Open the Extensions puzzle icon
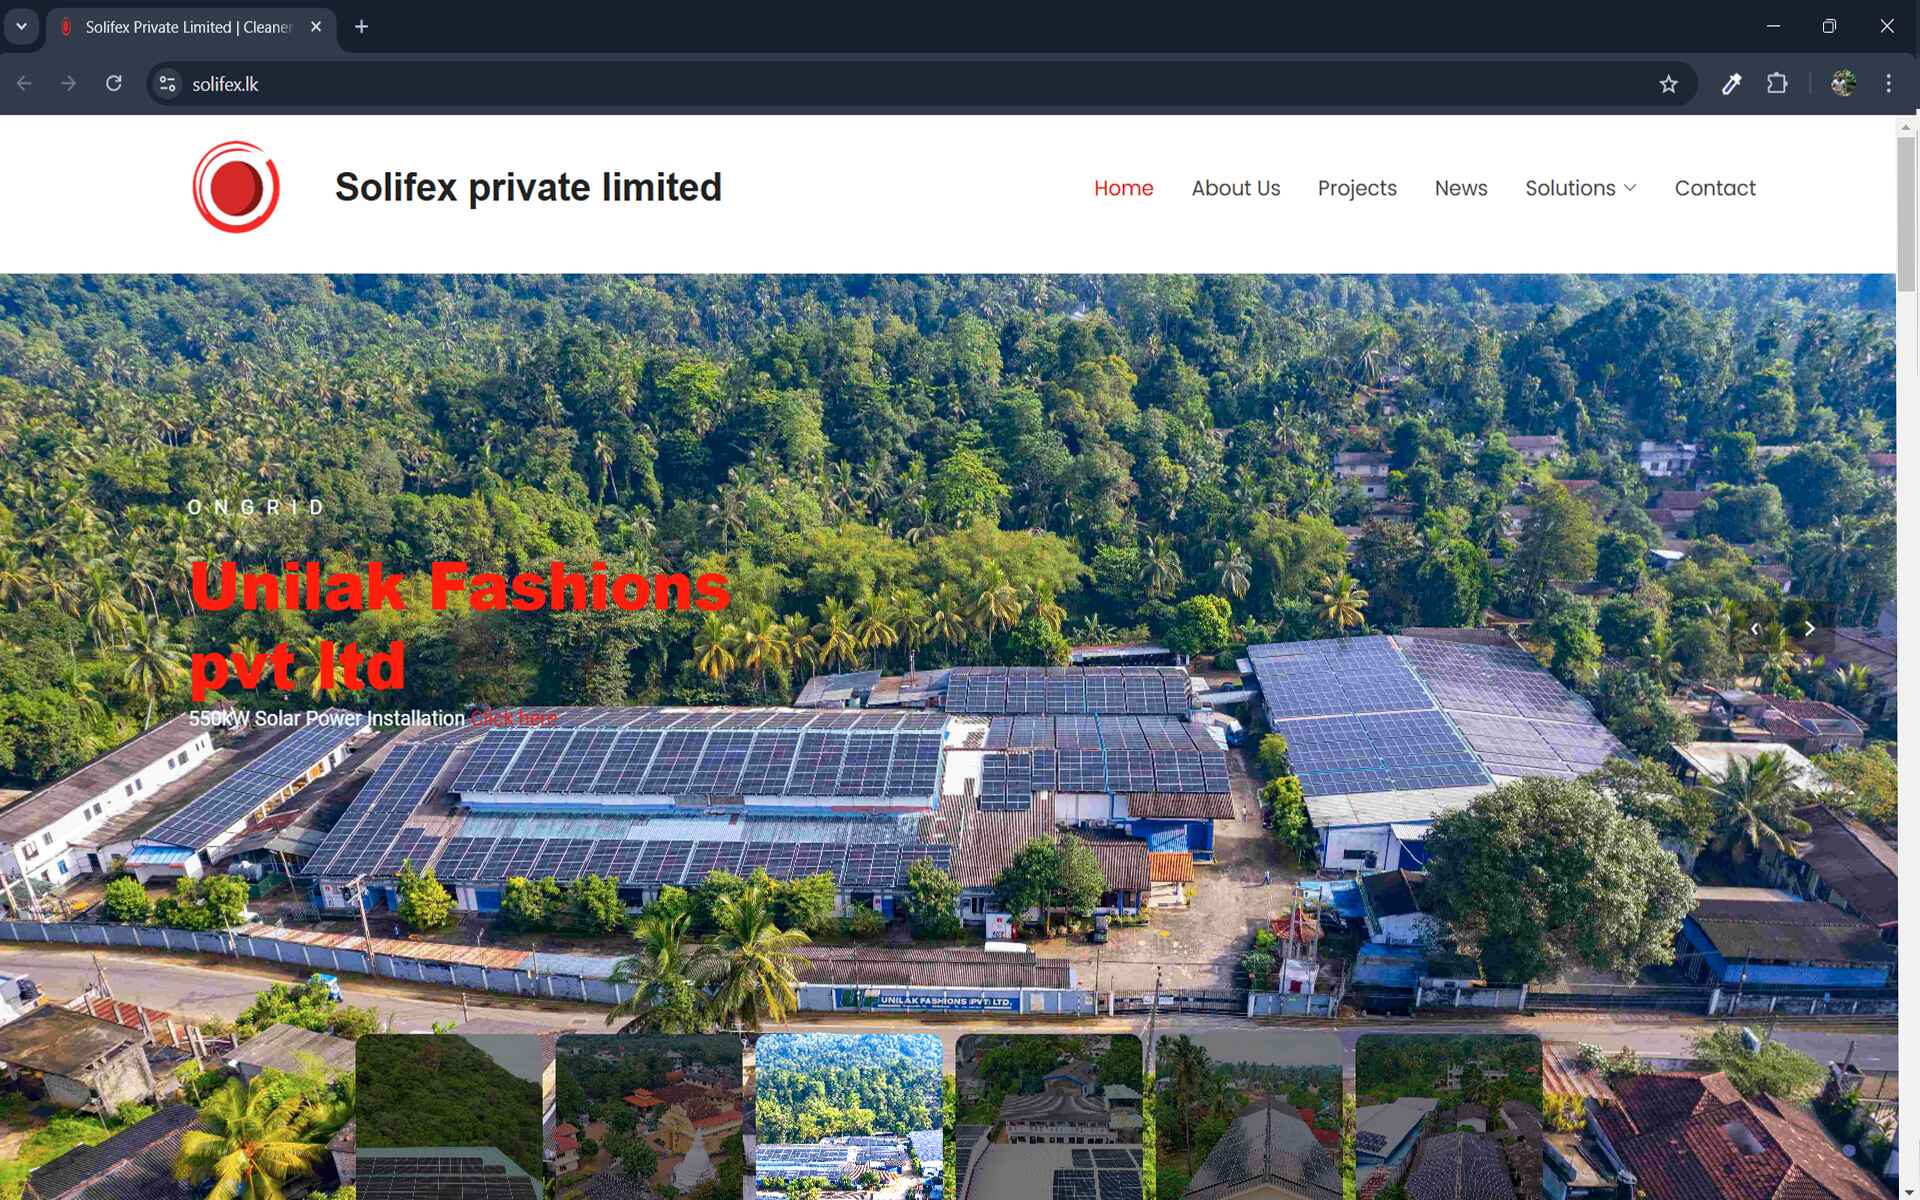 click(1777, 84)
